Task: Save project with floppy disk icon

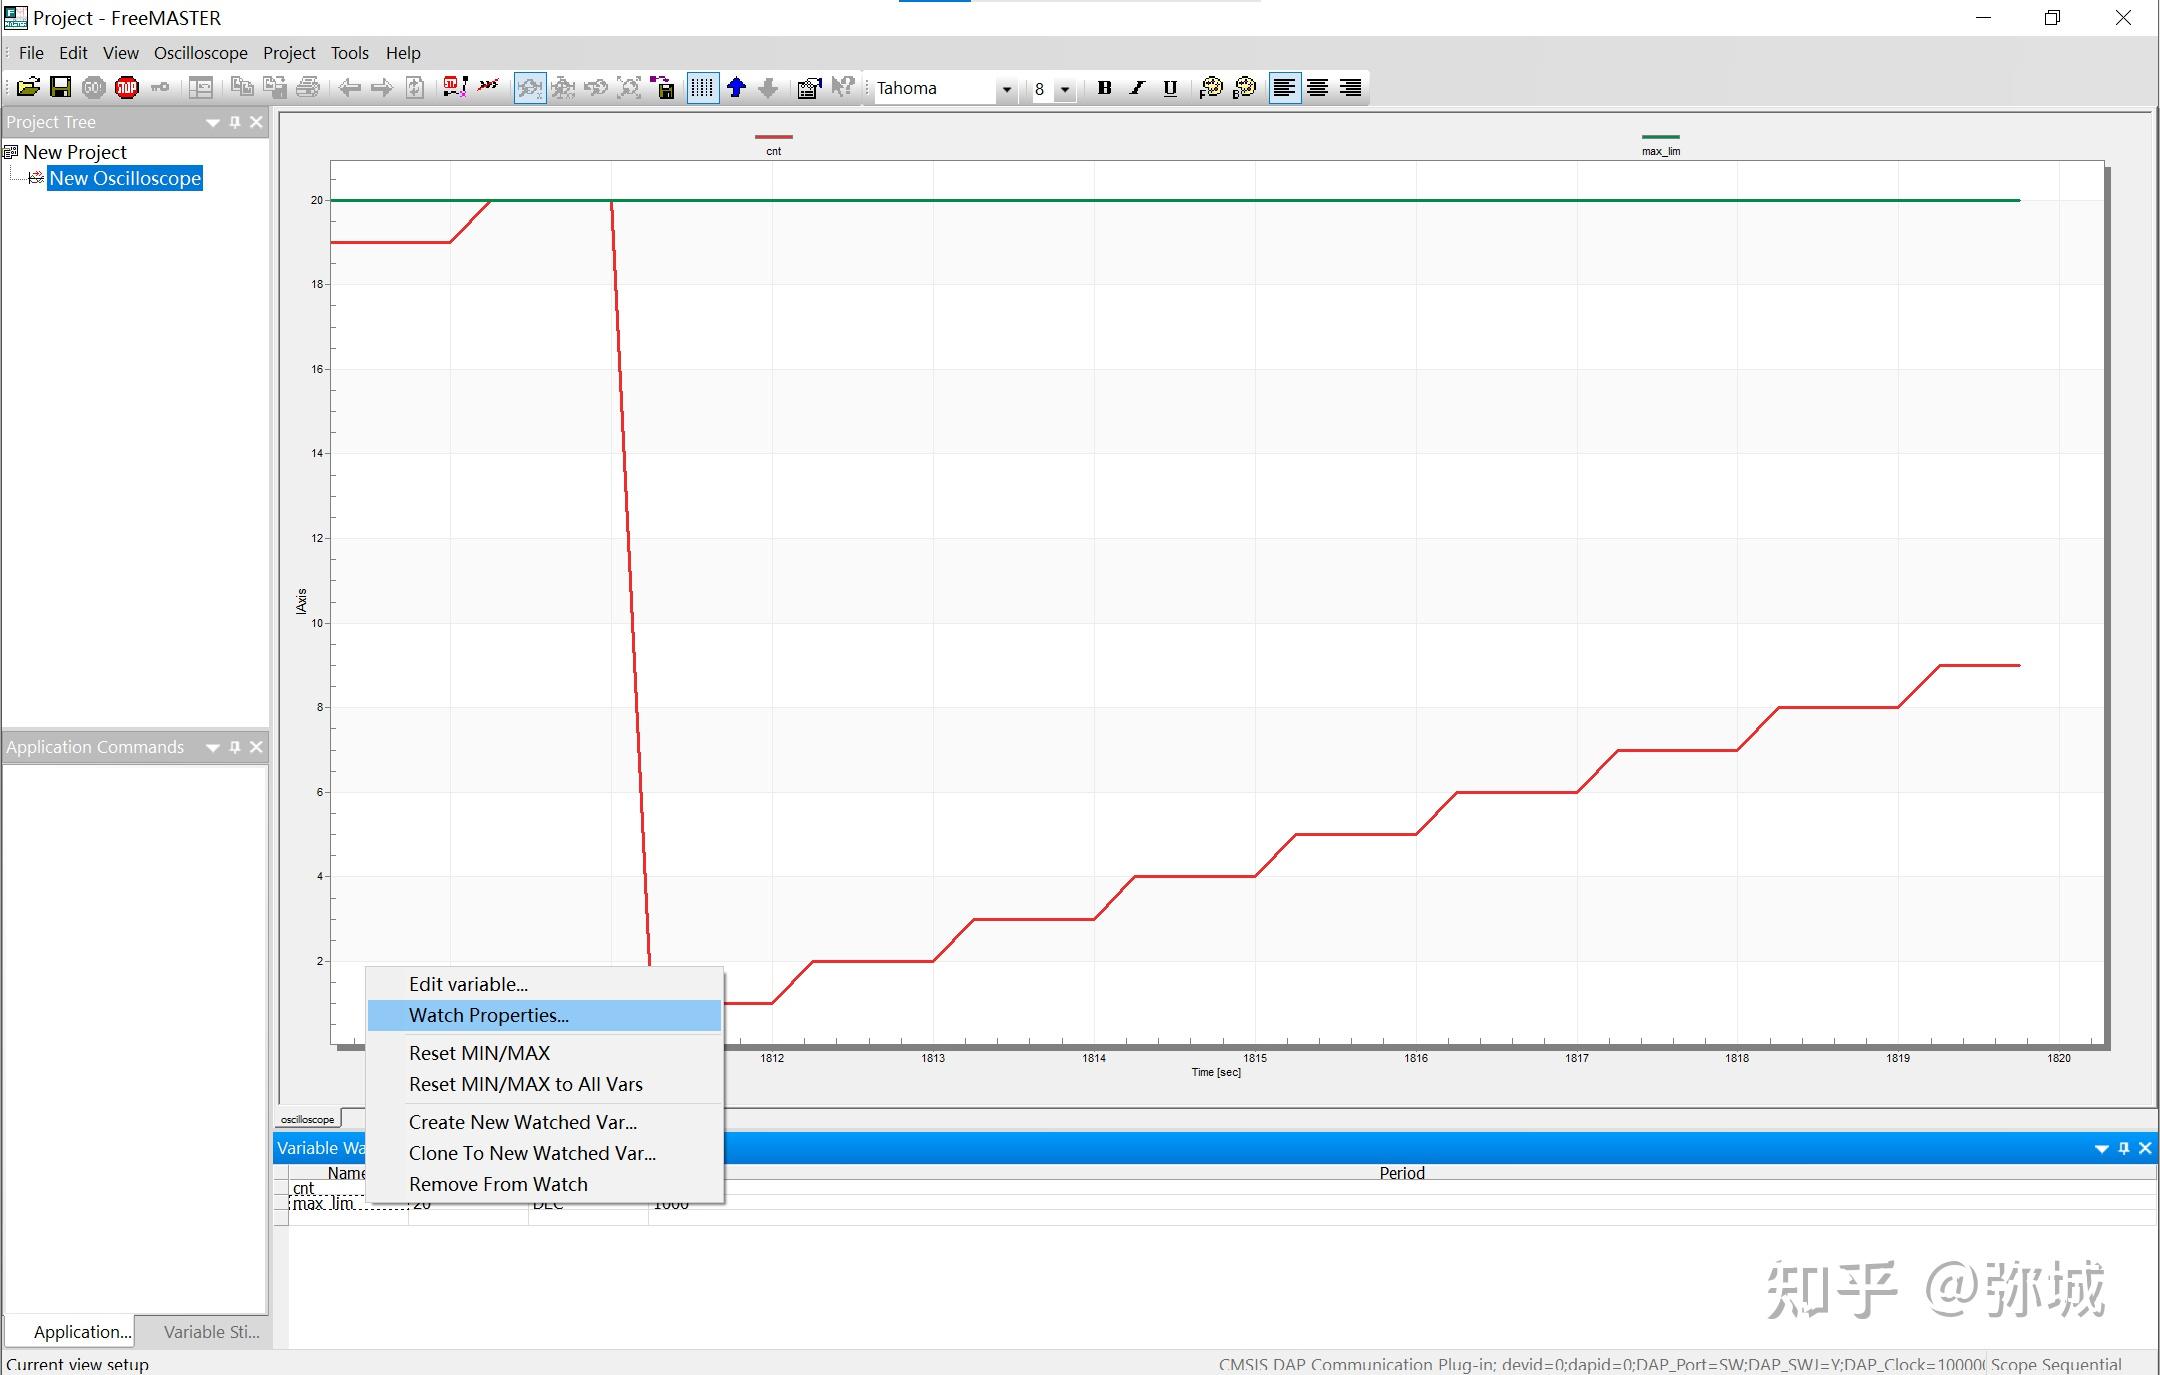Action: tap(60, 88)
